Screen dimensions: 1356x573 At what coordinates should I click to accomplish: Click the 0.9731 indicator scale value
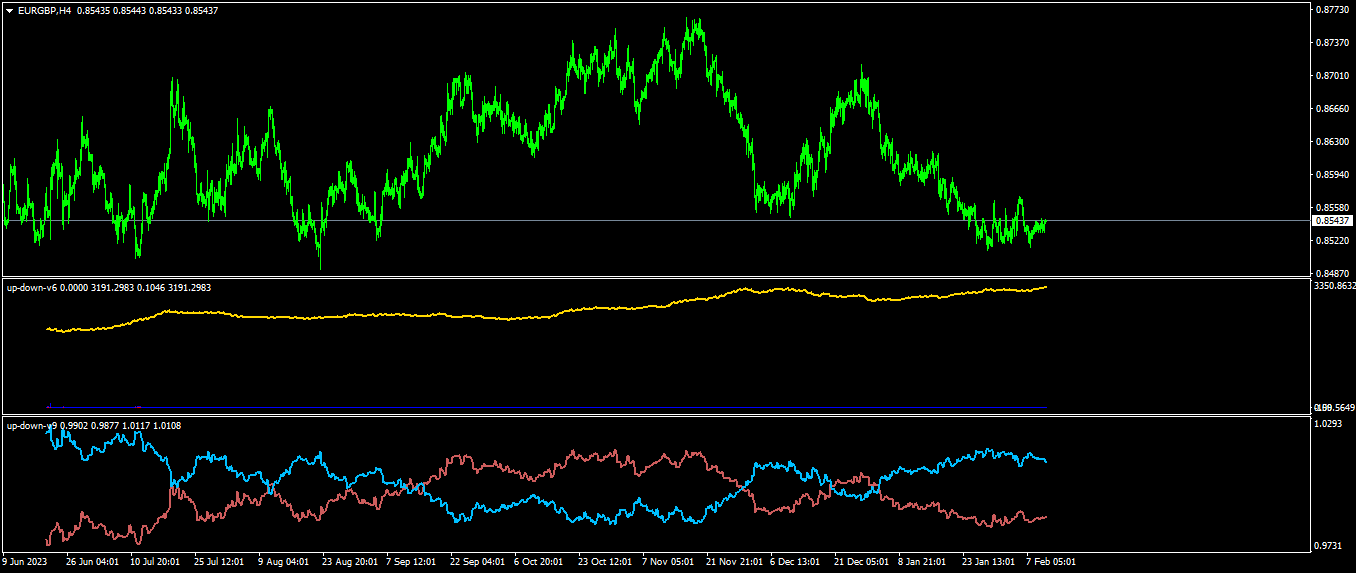pos(1329,547)
